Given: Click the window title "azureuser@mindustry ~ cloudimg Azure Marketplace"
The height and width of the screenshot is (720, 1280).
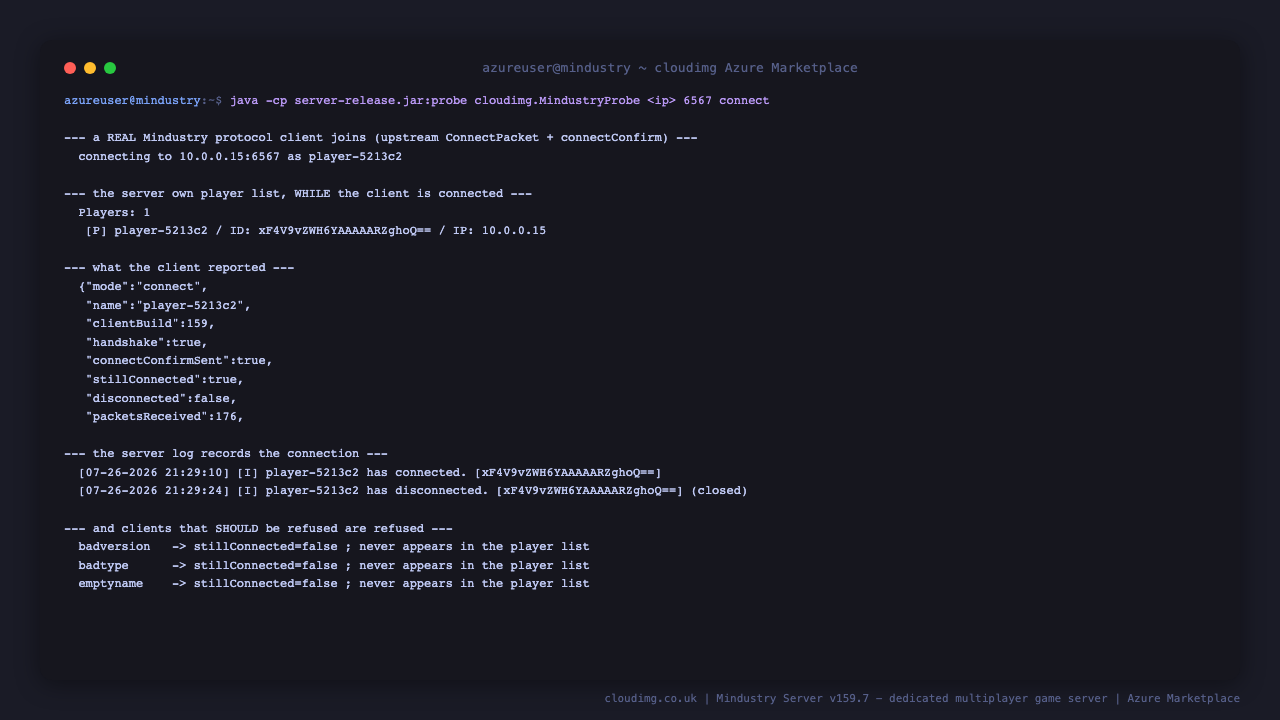Looking at the screenshot, I should [x=670, y=68].
